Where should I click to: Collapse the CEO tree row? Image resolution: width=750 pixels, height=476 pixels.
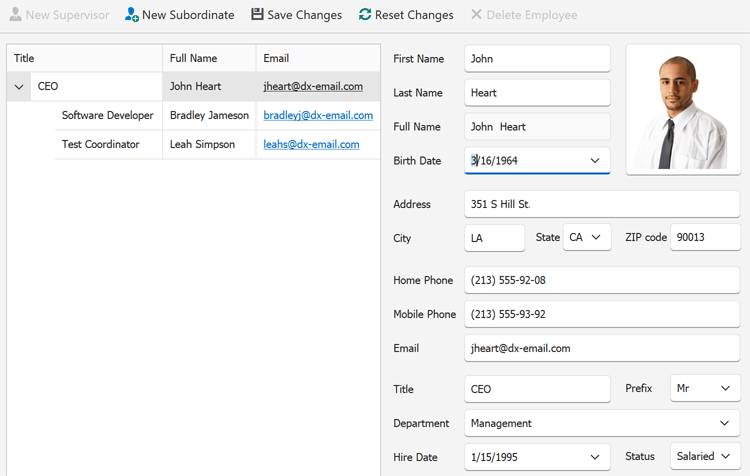(19, 87)
